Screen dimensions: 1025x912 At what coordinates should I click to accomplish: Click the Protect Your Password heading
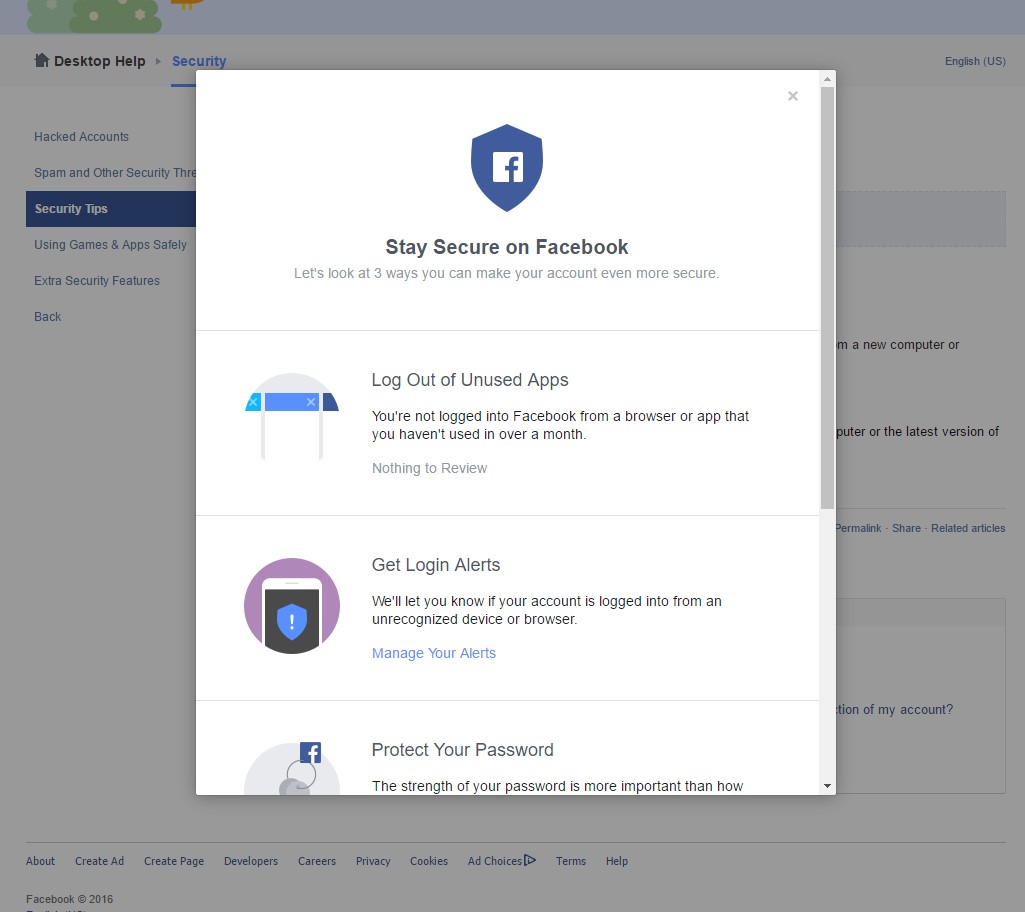tap(463, 750)
